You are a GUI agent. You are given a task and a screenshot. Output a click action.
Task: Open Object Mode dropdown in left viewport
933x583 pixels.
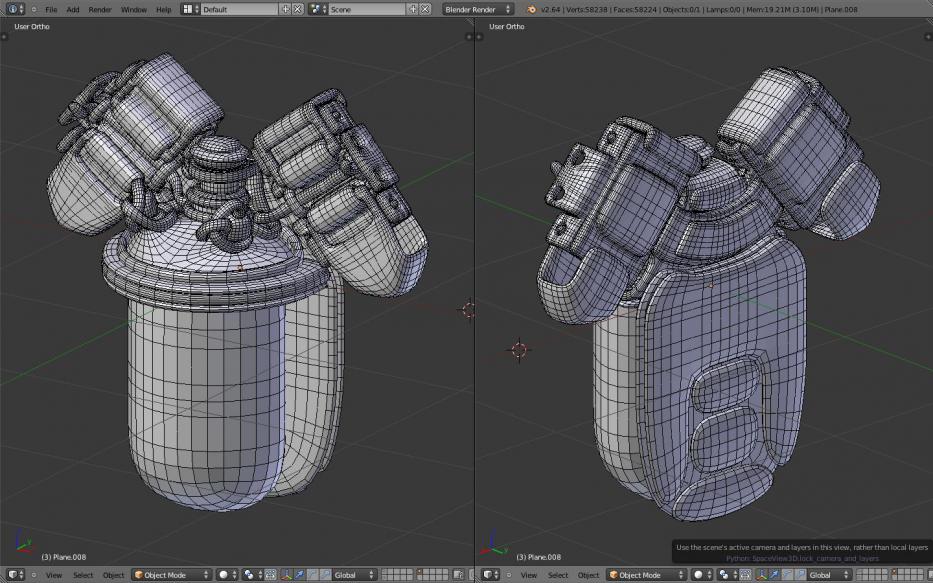click(x=172, y=575)
